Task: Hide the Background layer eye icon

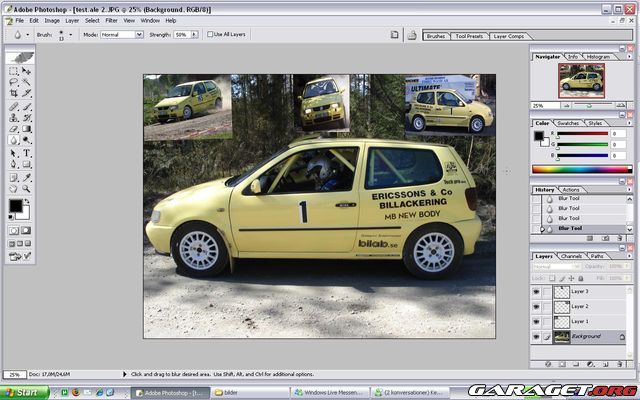Action: click(x=536, y=337)
